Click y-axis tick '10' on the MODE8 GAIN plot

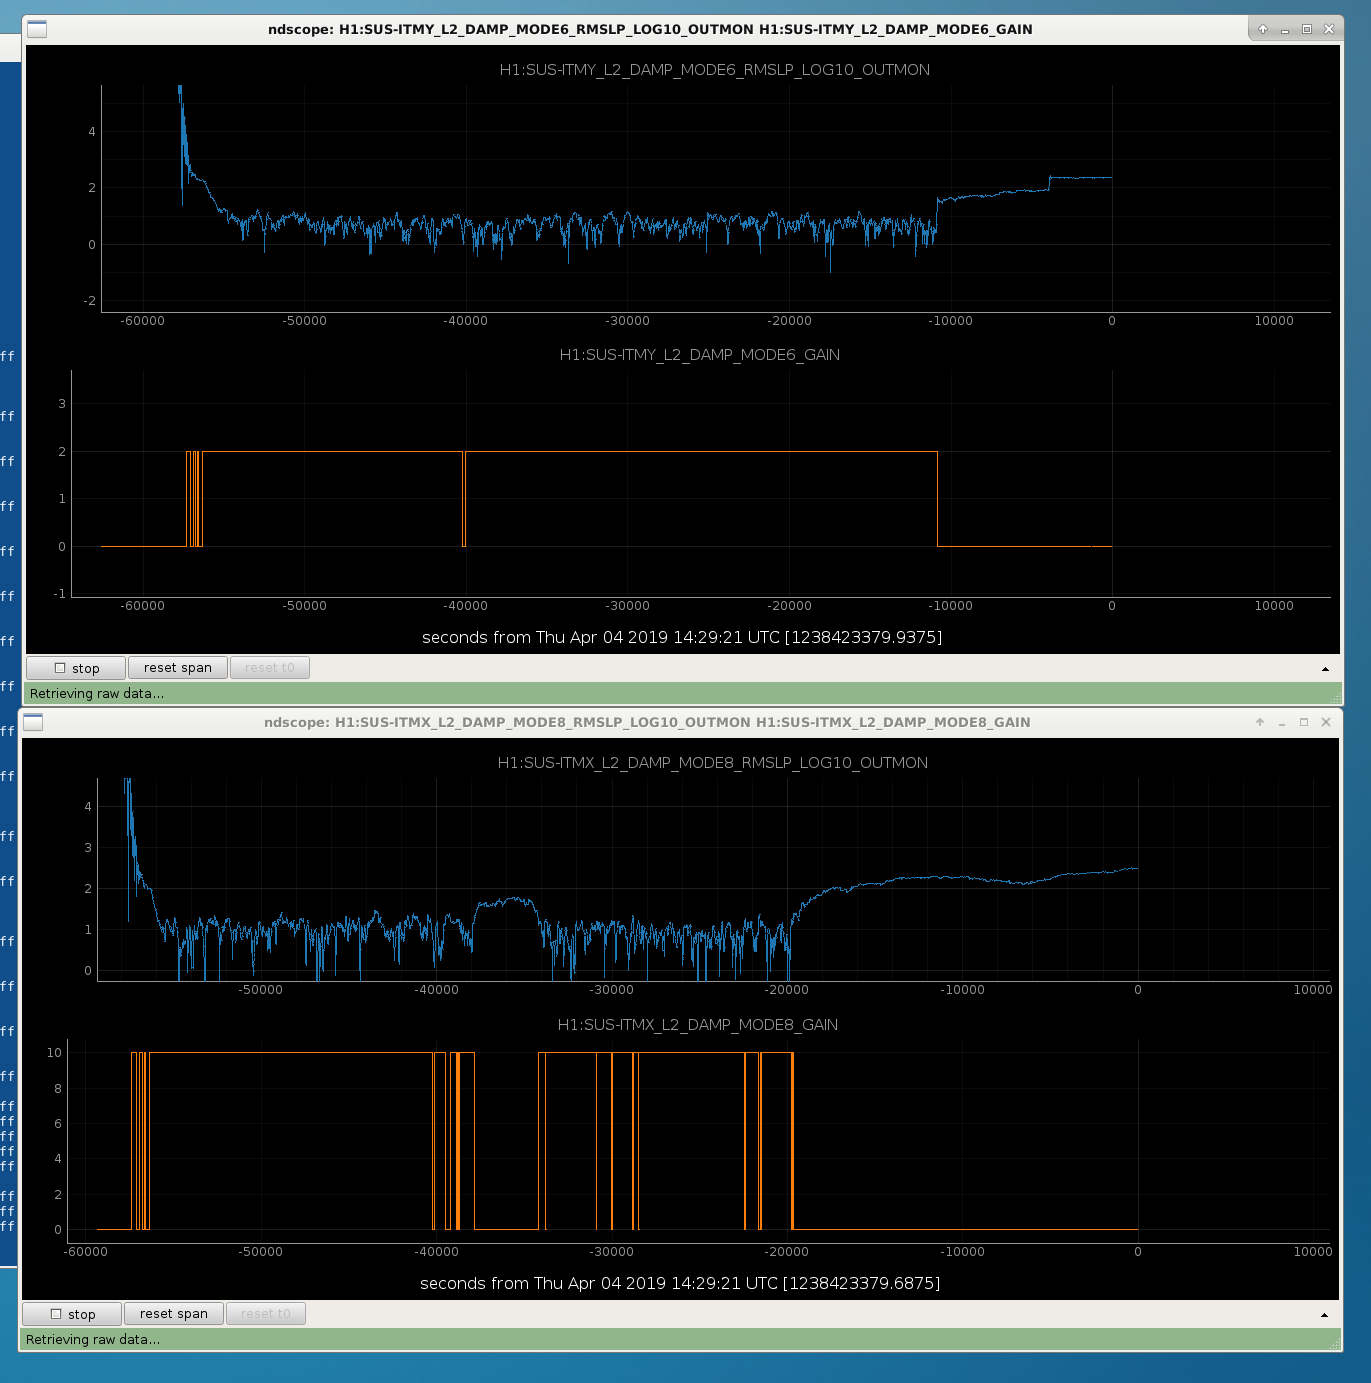pos(54,1052)
